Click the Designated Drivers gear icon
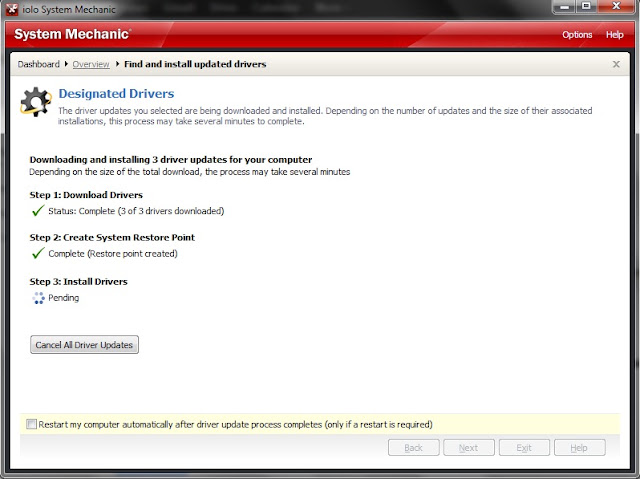The image size is (640, 479). (36, 102)
